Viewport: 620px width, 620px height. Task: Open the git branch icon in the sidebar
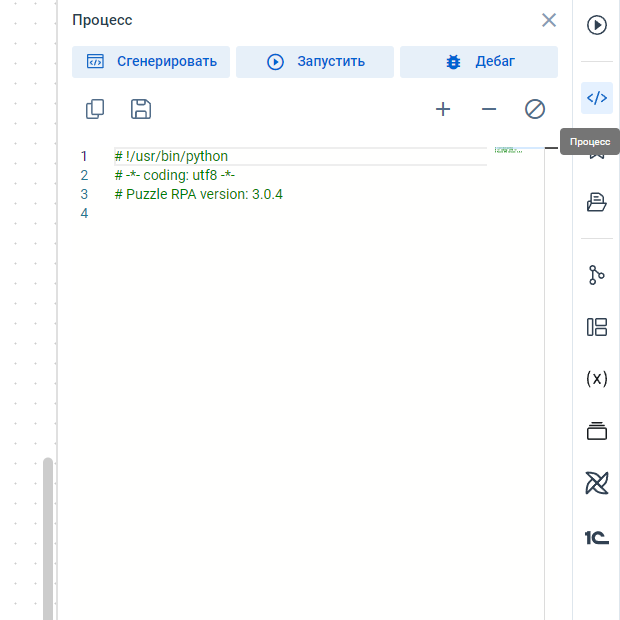click(x=597, y=275)
